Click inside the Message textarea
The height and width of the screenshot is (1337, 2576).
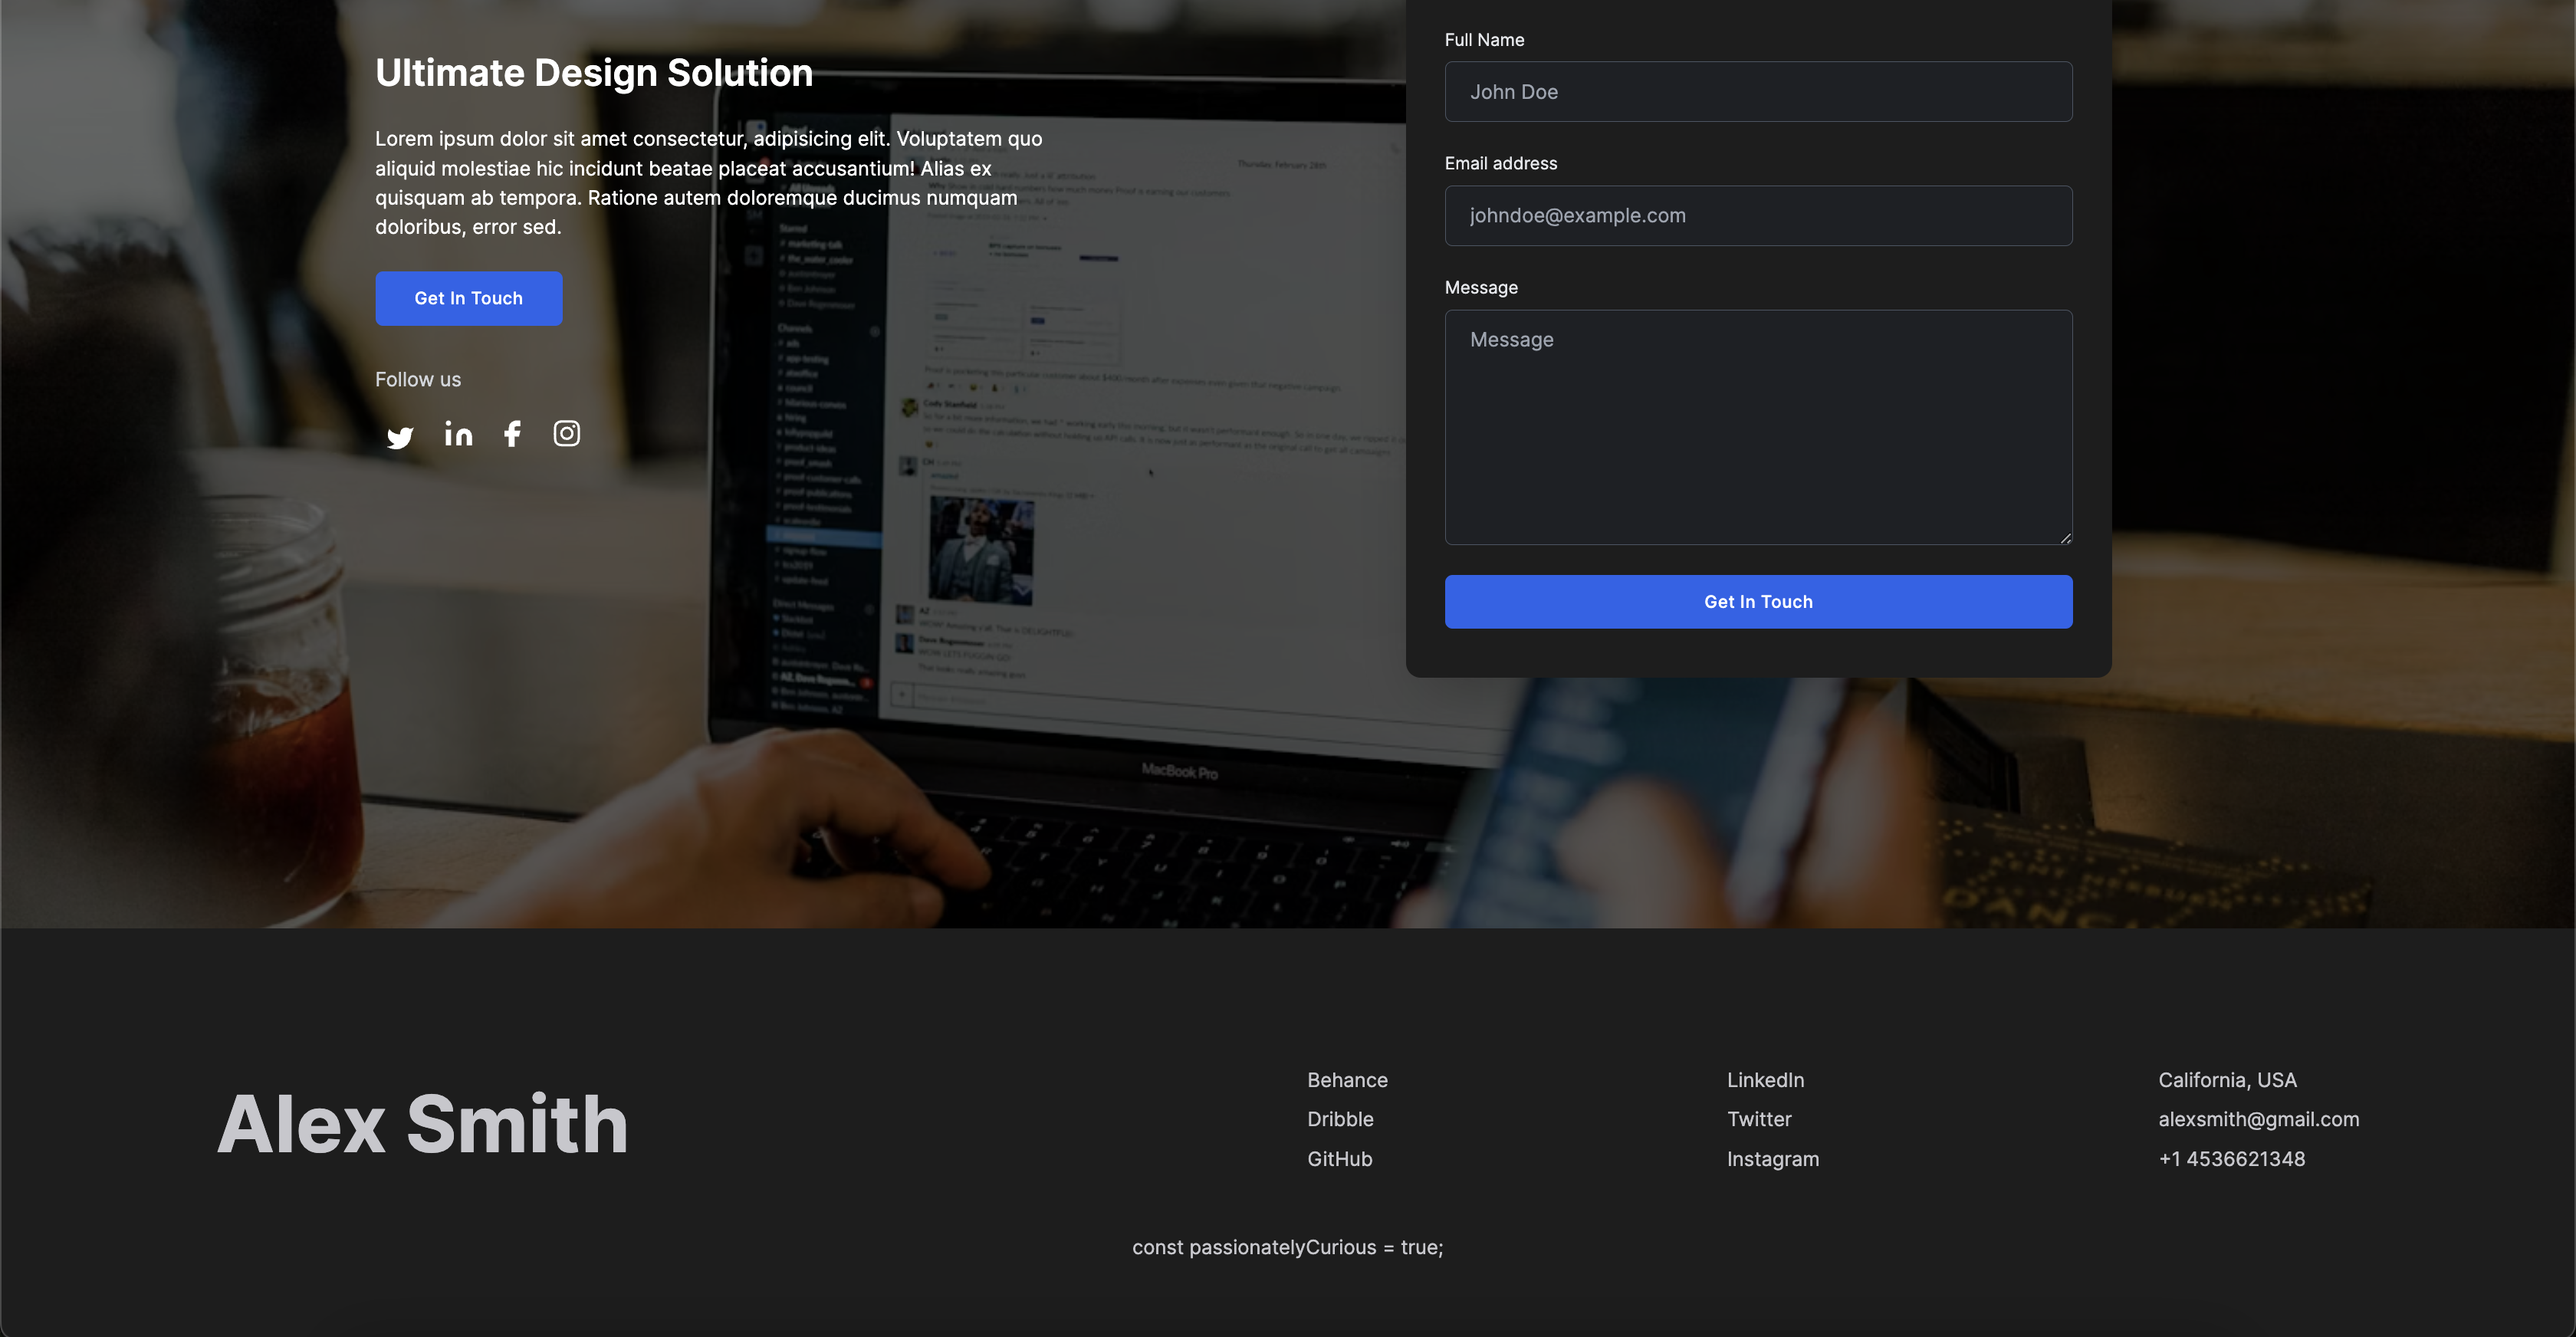coord(1757,427)
